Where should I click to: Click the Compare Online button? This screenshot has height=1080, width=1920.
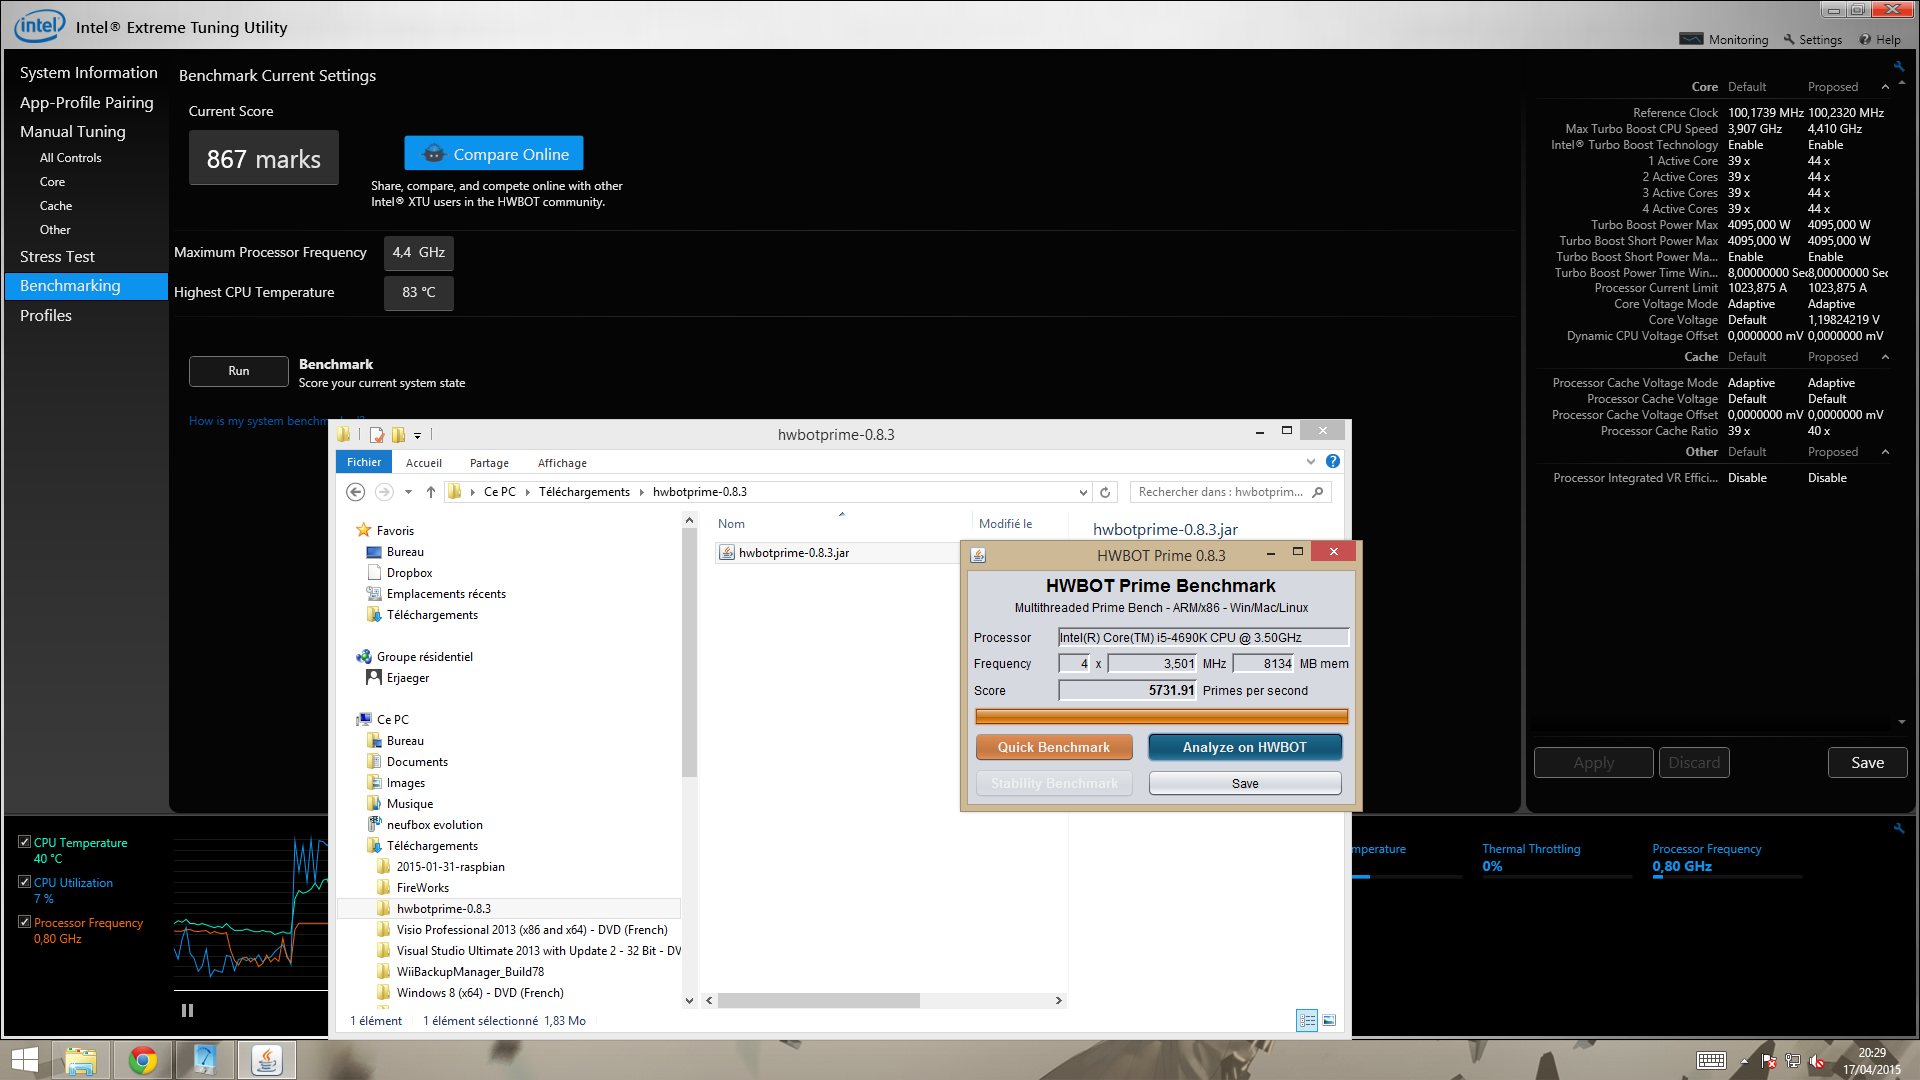pyautogui.click(x=494, y=154)
